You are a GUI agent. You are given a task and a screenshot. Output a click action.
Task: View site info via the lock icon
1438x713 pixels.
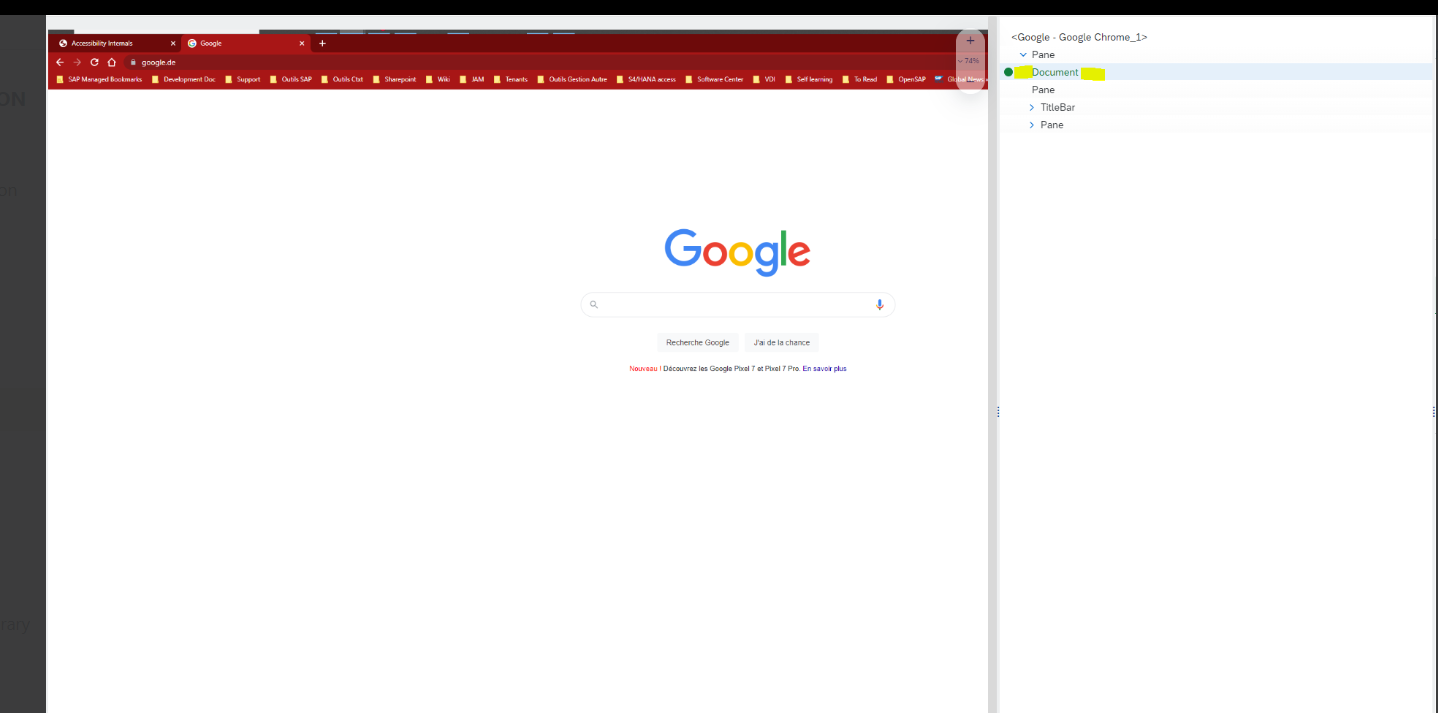(x=133, y=62)
